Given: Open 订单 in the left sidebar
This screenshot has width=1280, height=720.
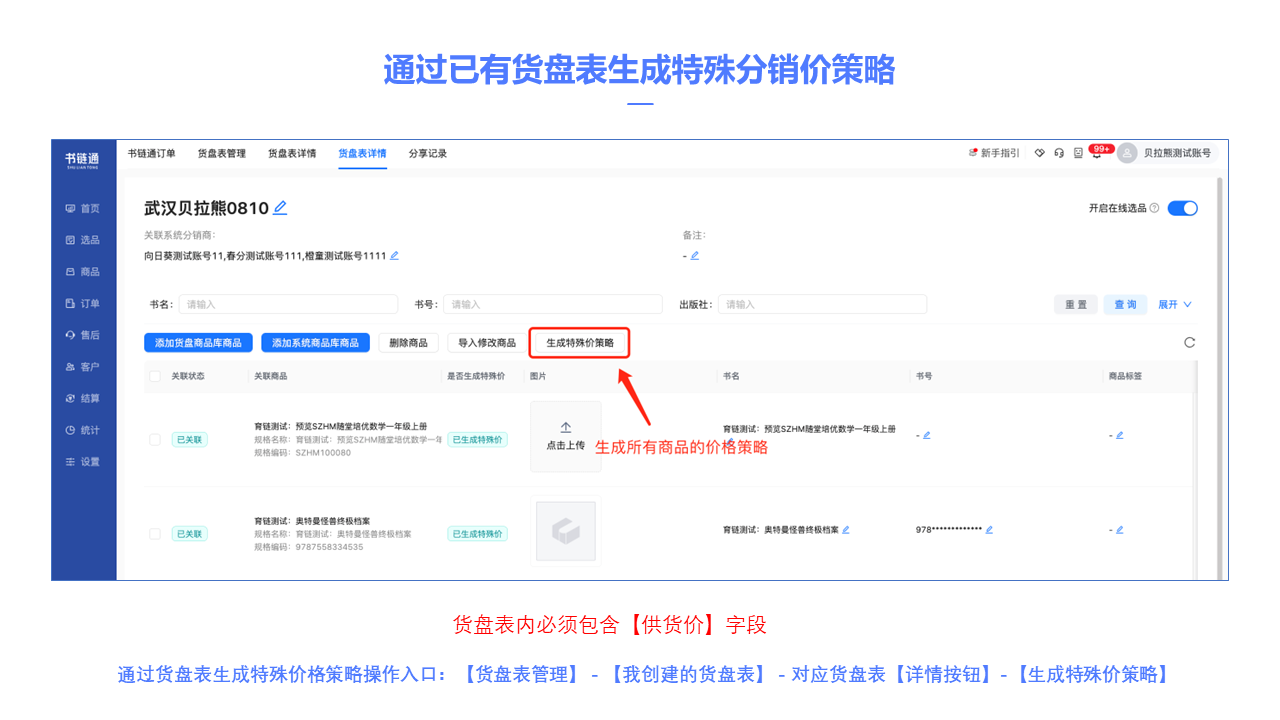Looking at the screenshot, I should click(83, 303).
